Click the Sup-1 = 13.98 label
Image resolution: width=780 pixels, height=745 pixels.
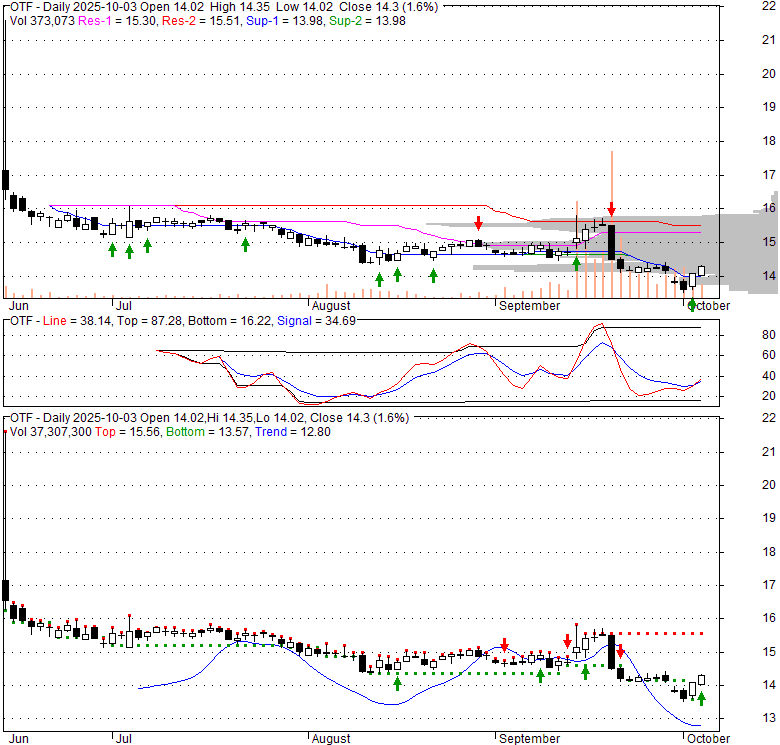click(284, 21)
